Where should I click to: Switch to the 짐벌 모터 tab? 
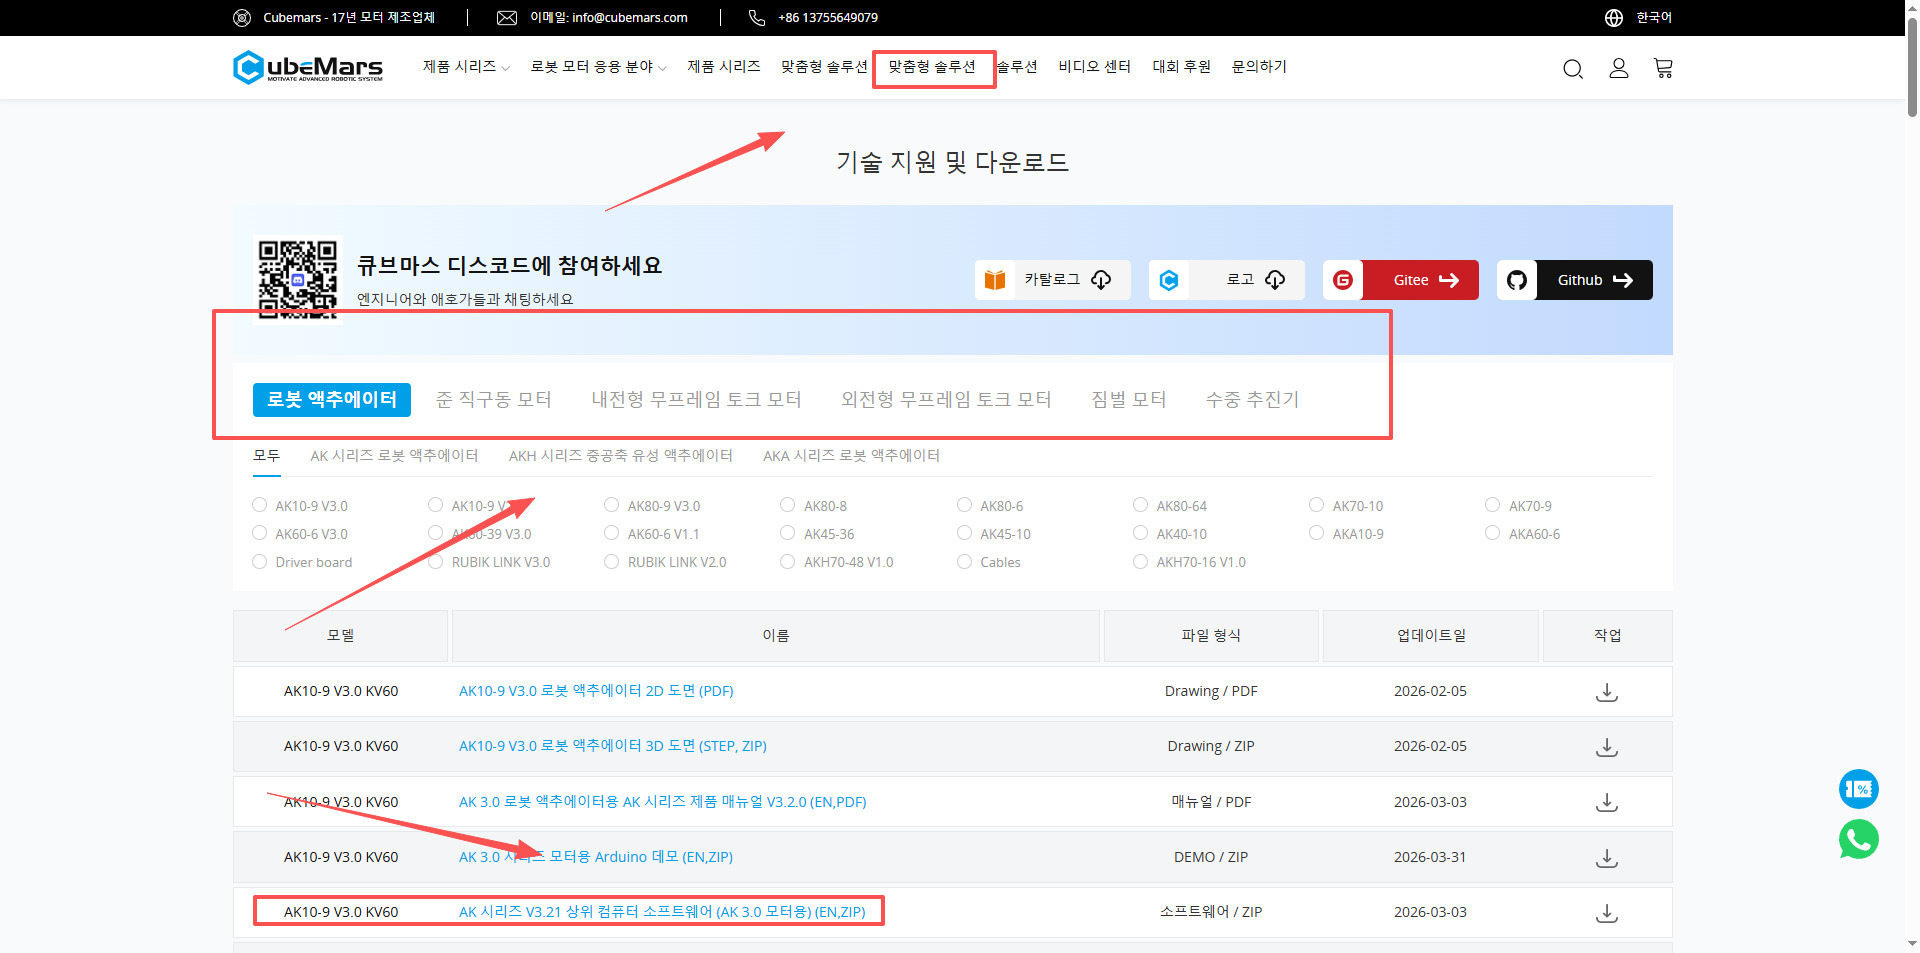point(1128,399)
